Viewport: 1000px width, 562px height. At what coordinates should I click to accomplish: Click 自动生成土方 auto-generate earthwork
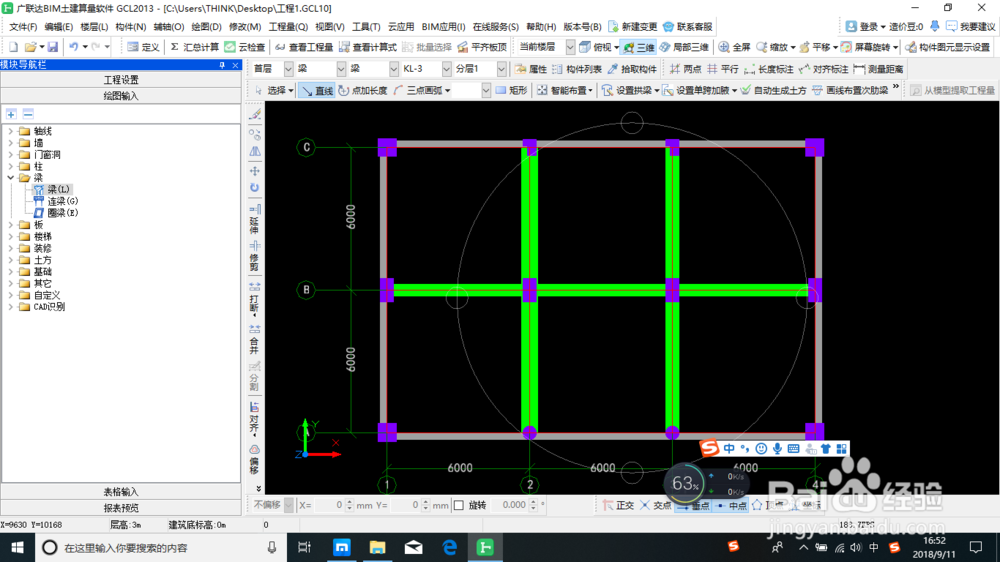(773, 91)
